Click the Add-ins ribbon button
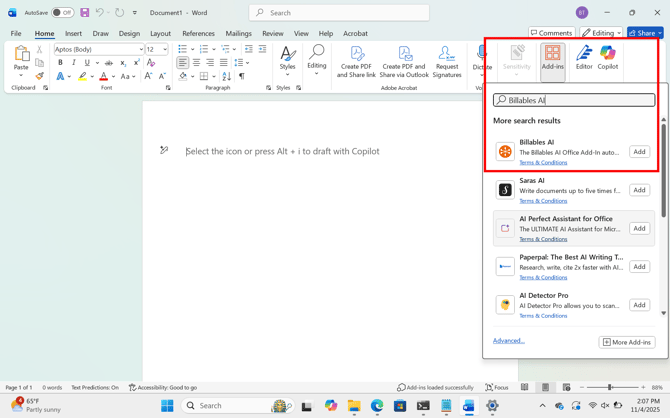The image size is (670, 418). (552, 58)
